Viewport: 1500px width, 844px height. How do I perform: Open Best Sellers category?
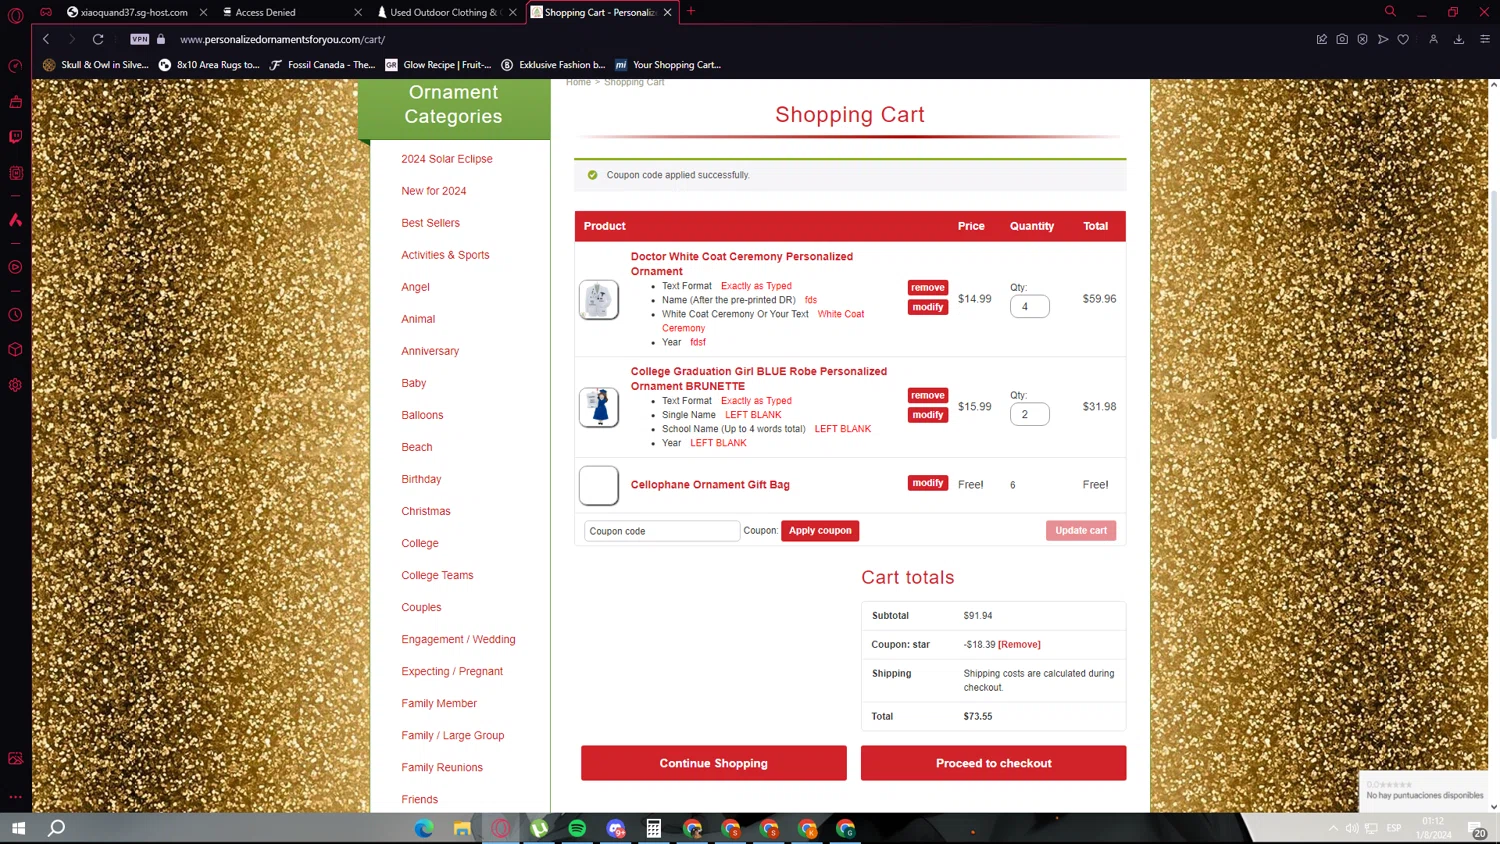coord(431,223)
